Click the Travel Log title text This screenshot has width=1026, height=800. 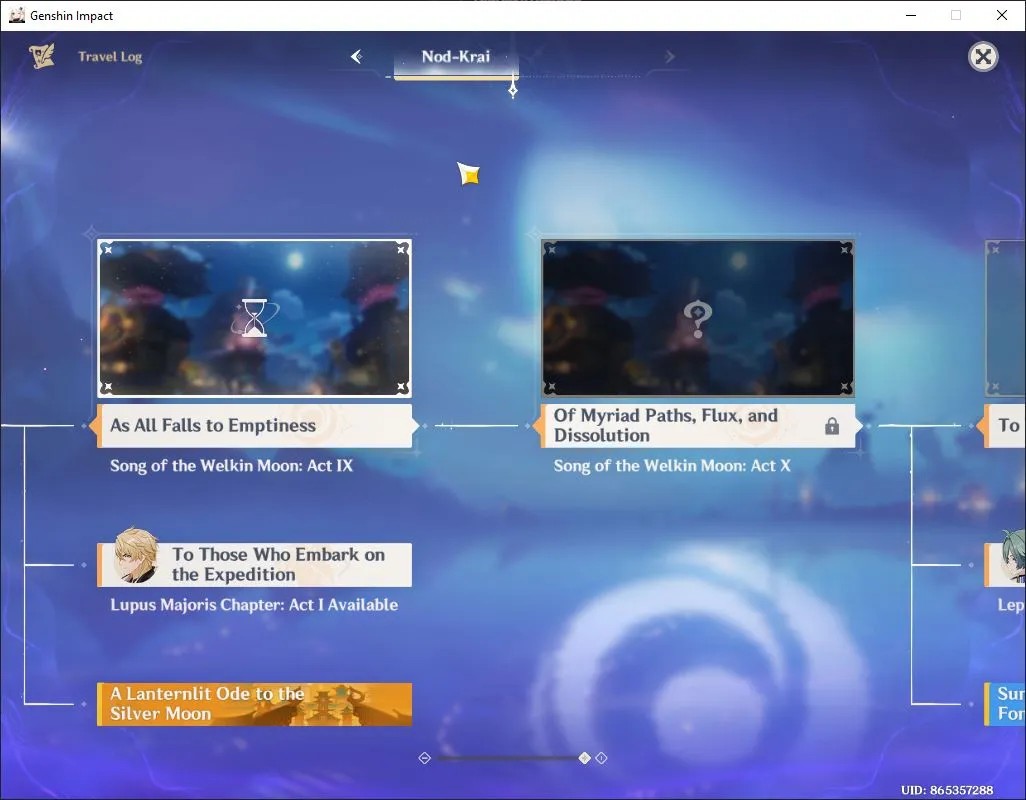click(x=110, y=57)
